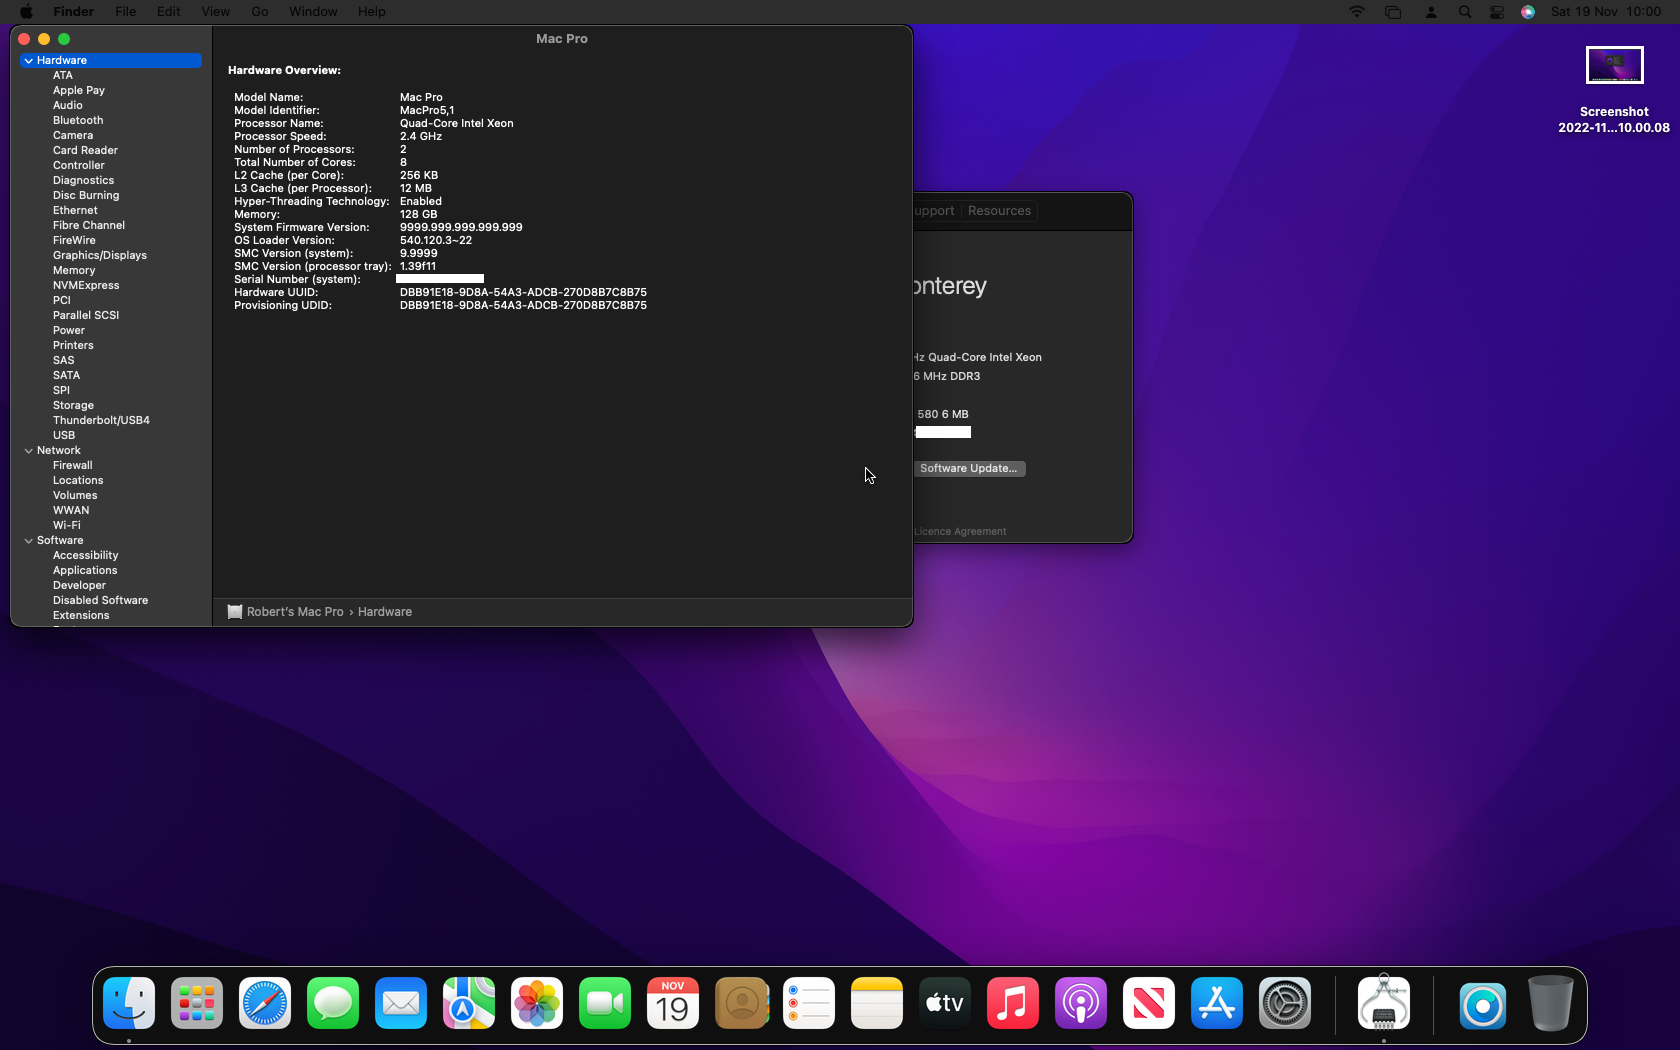Select Audio in the sidebar
This screenshot has width=1680, height=1050.
(x=68, y=106)
